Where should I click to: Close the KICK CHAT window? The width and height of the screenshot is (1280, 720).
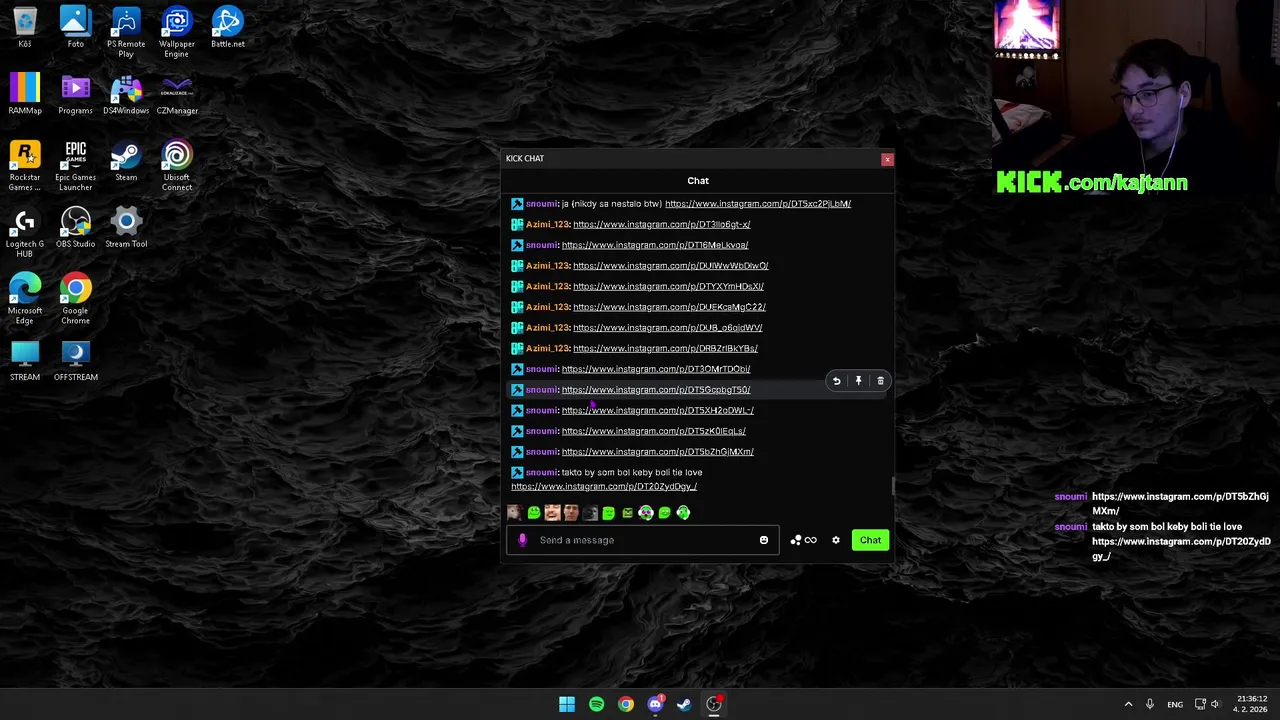tap(887, 159)
